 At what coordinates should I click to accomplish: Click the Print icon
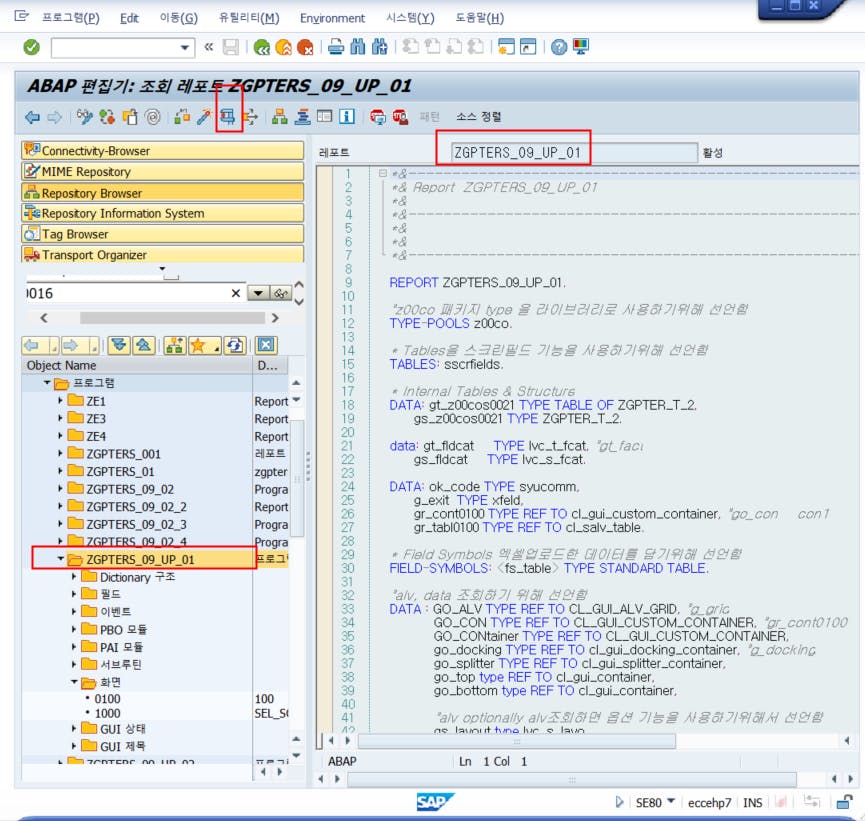(x=336, y=47)
